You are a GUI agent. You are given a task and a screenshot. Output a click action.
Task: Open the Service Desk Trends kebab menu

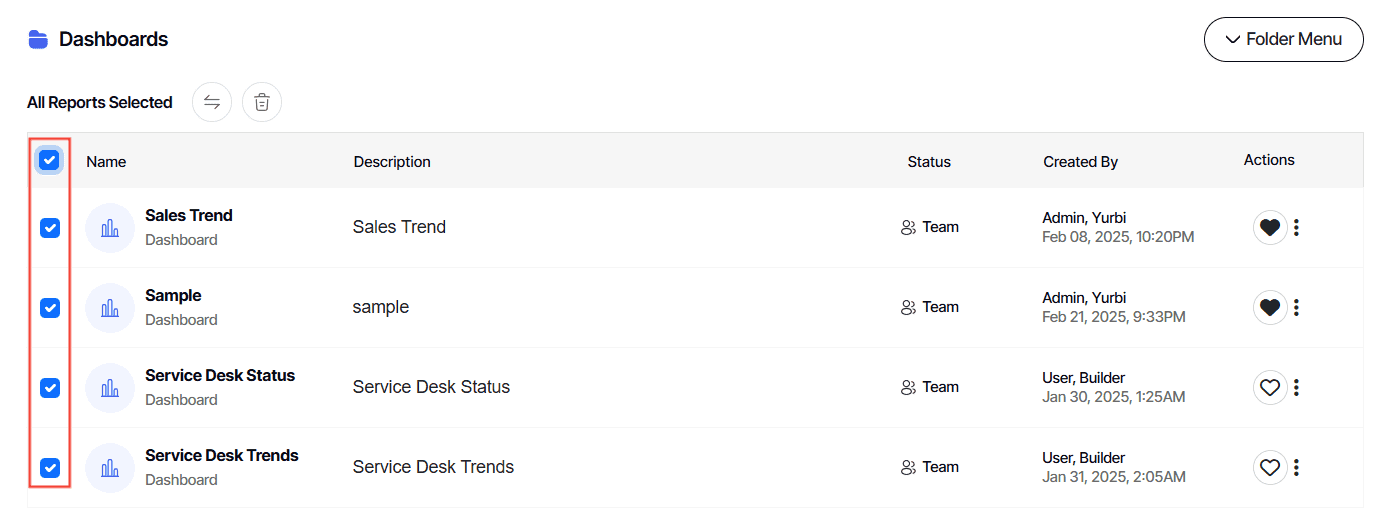pyautogui.click(x=1296, y=467)
